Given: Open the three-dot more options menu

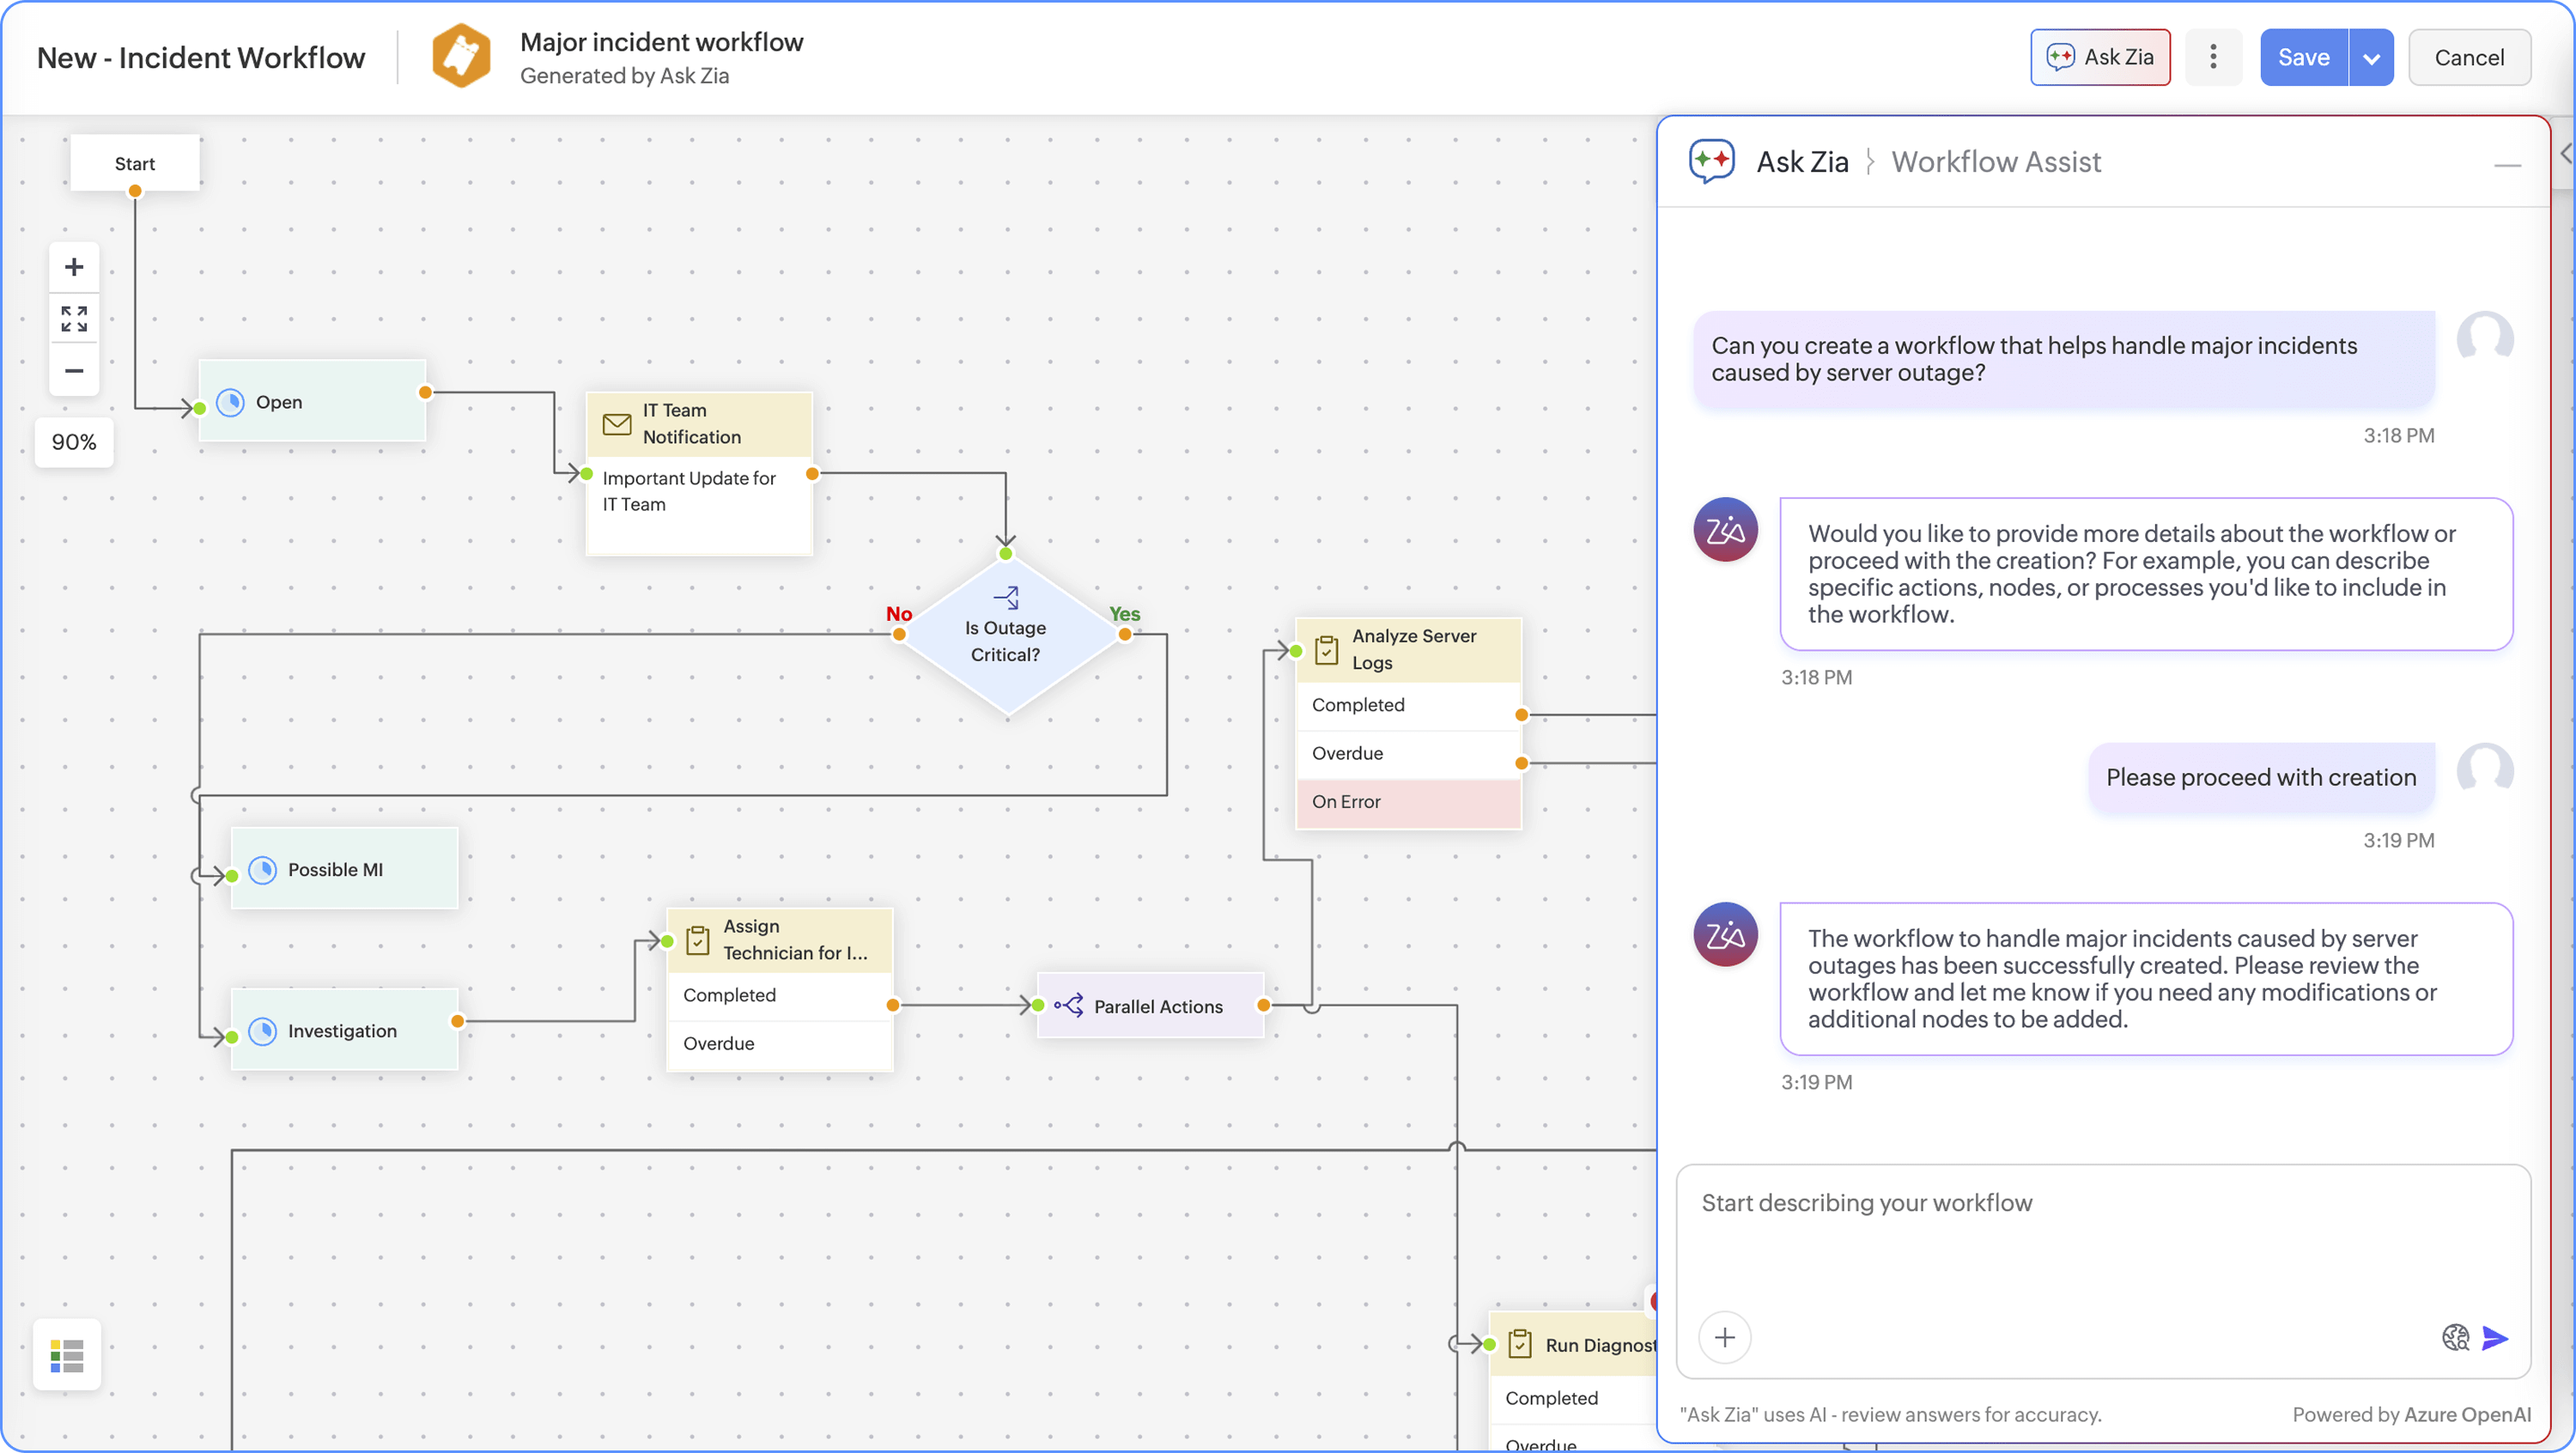Looking at the screenshot, I should click(2213, 57).
